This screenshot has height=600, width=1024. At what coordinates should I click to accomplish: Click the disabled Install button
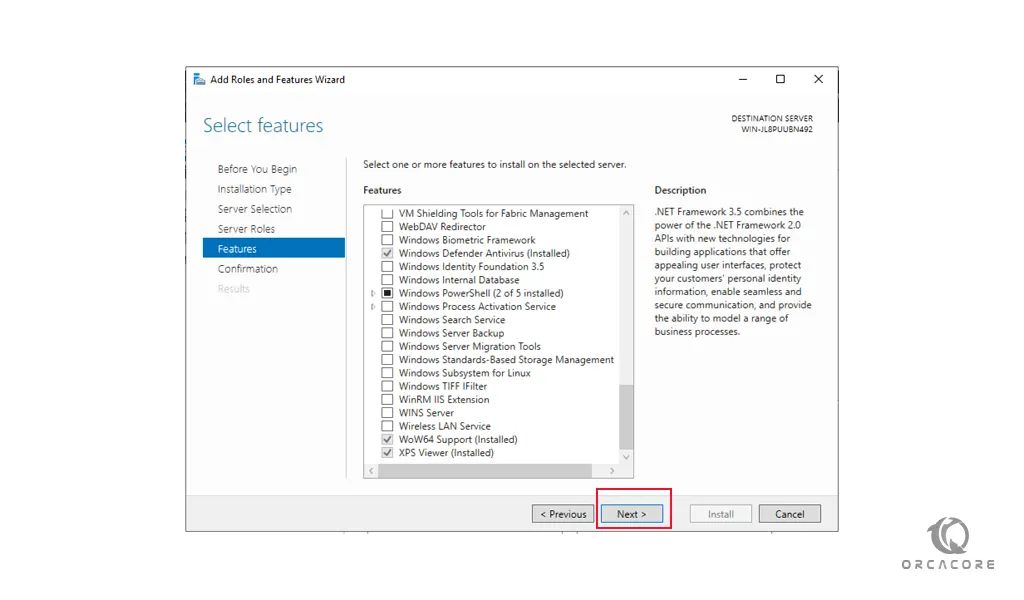coord(721,514)
